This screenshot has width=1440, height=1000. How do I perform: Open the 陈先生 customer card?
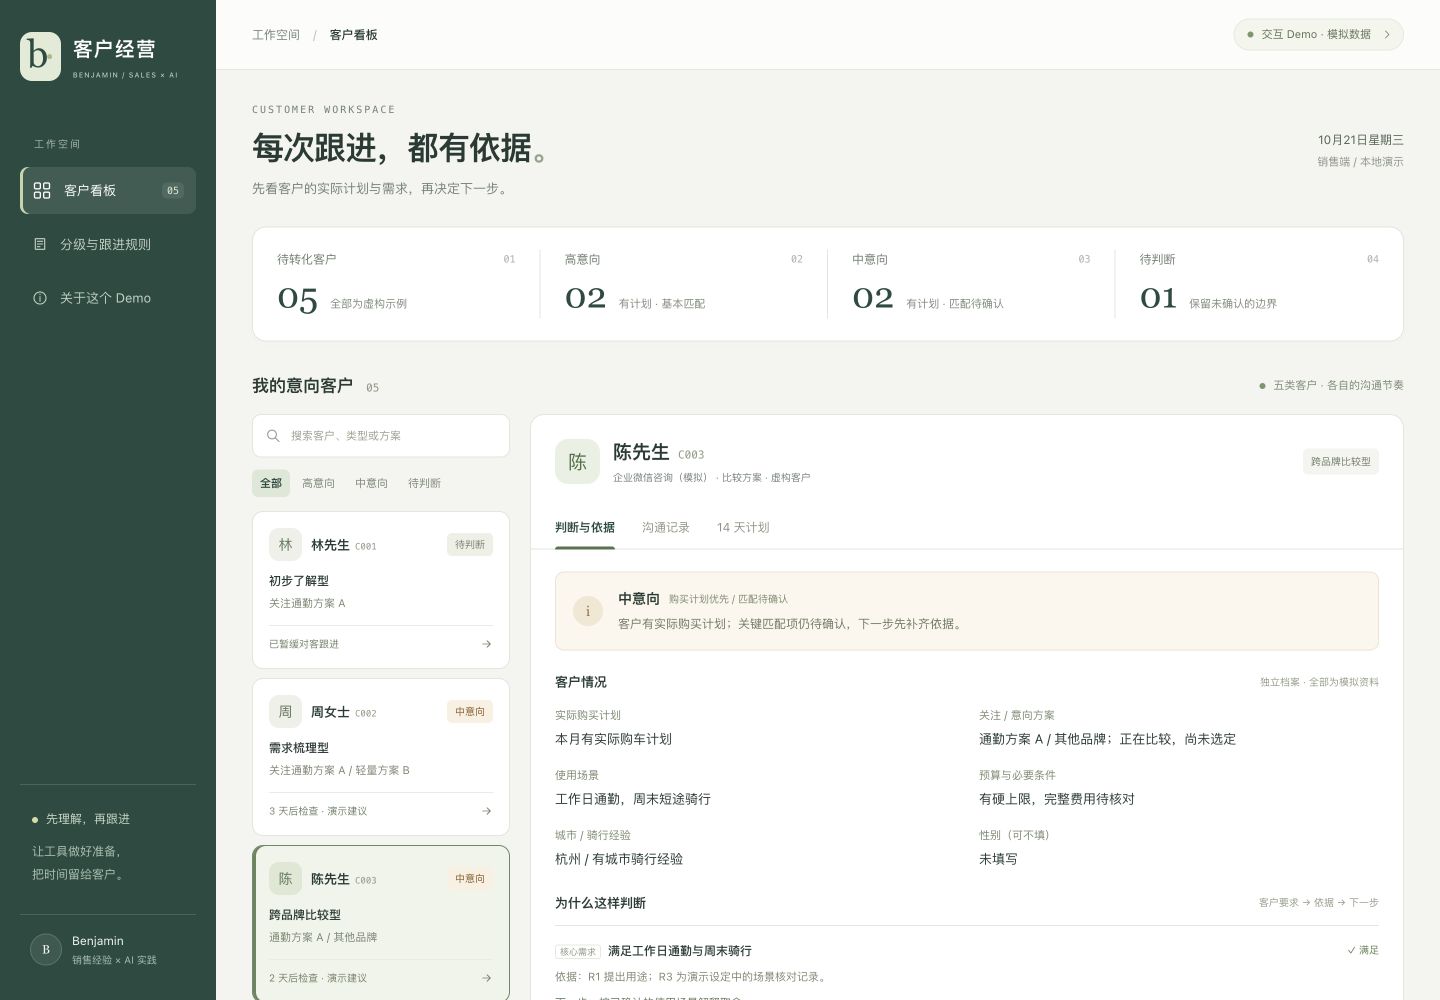[381, 923]
